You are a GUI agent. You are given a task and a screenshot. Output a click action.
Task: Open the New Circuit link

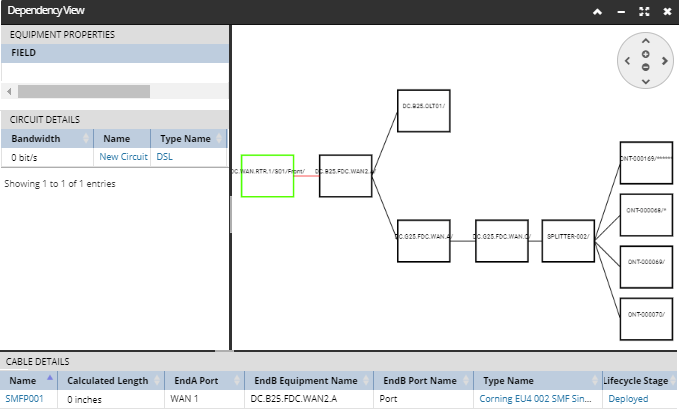(123, 157)
